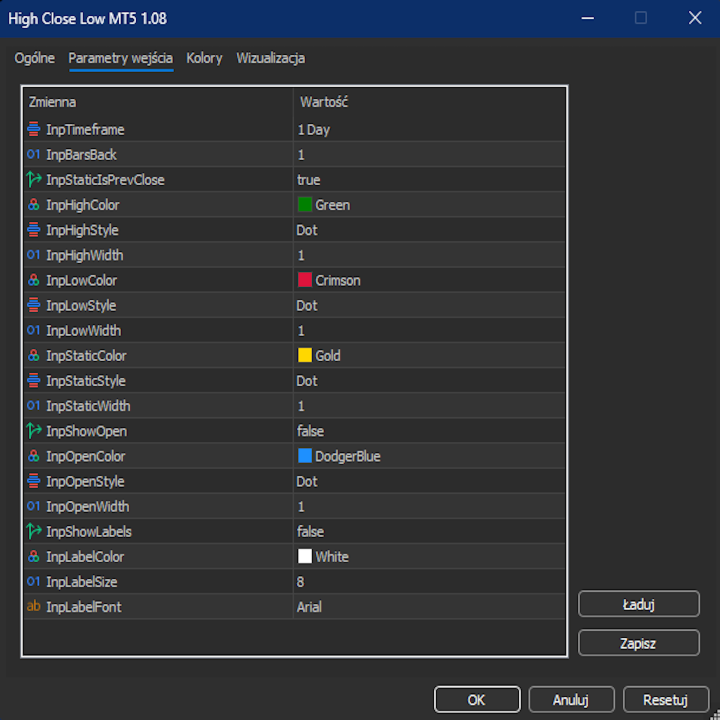The width and height of the screenshot is (720, 720).
Task: Edit the InpHighWidth value field
Action: pyautogui.click(x=429, y=255)
